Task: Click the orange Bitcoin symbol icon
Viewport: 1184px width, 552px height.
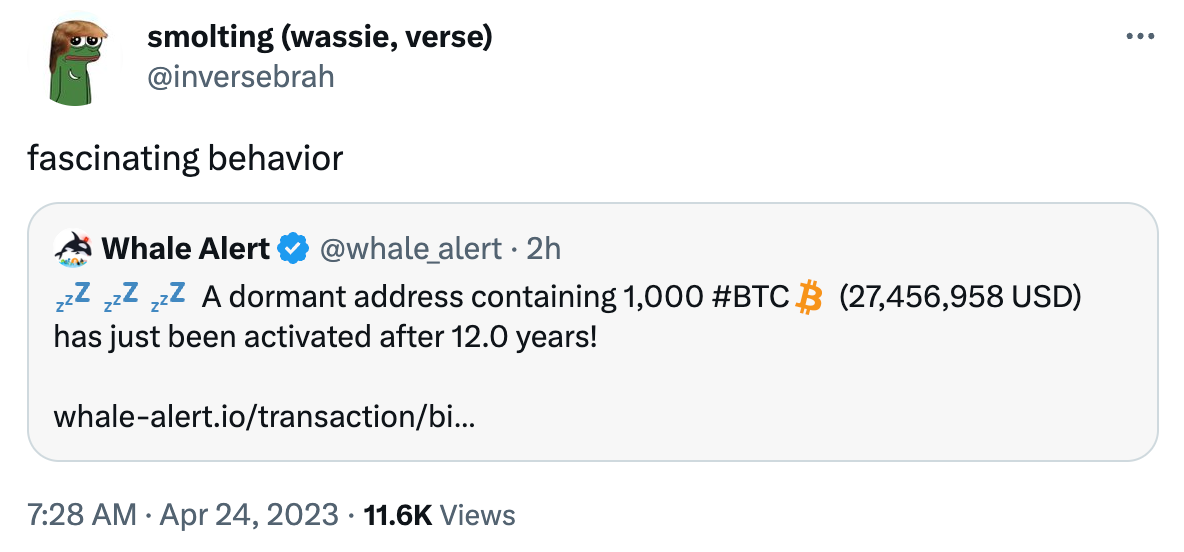Action: [x=809, y=298]
